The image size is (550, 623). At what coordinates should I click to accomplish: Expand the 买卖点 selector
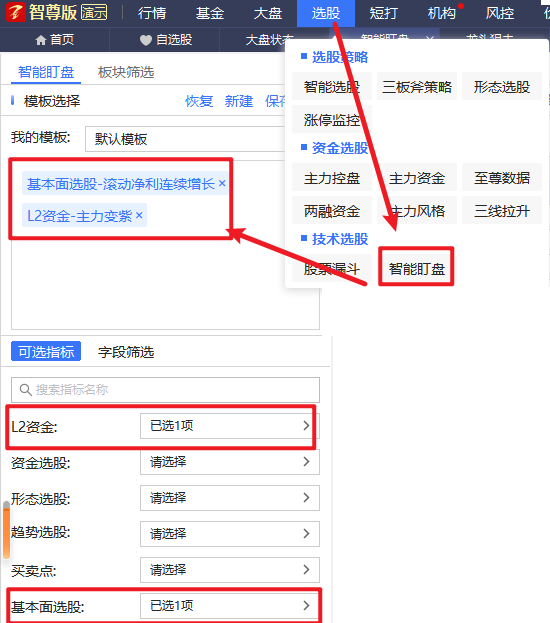230,570
